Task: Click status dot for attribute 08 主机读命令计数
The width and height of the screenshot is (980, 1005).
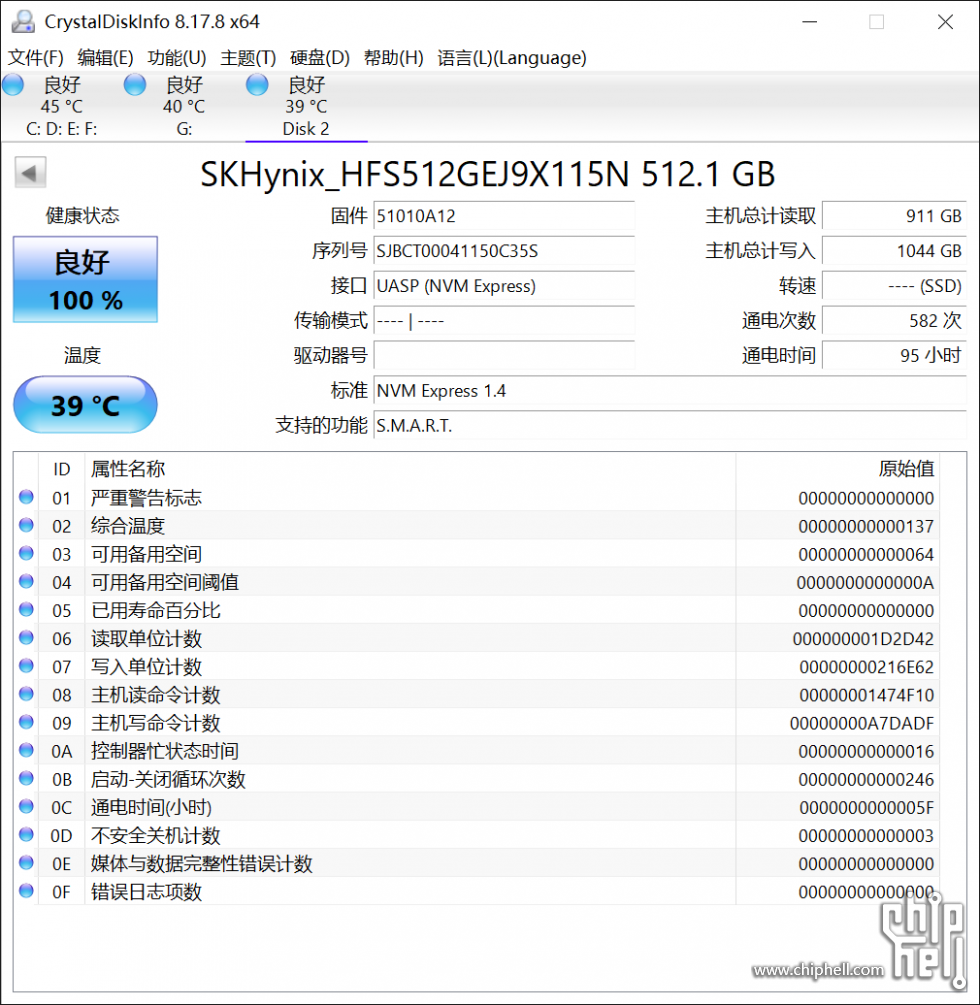Action: pyautogui.click(x=26, y=694)
